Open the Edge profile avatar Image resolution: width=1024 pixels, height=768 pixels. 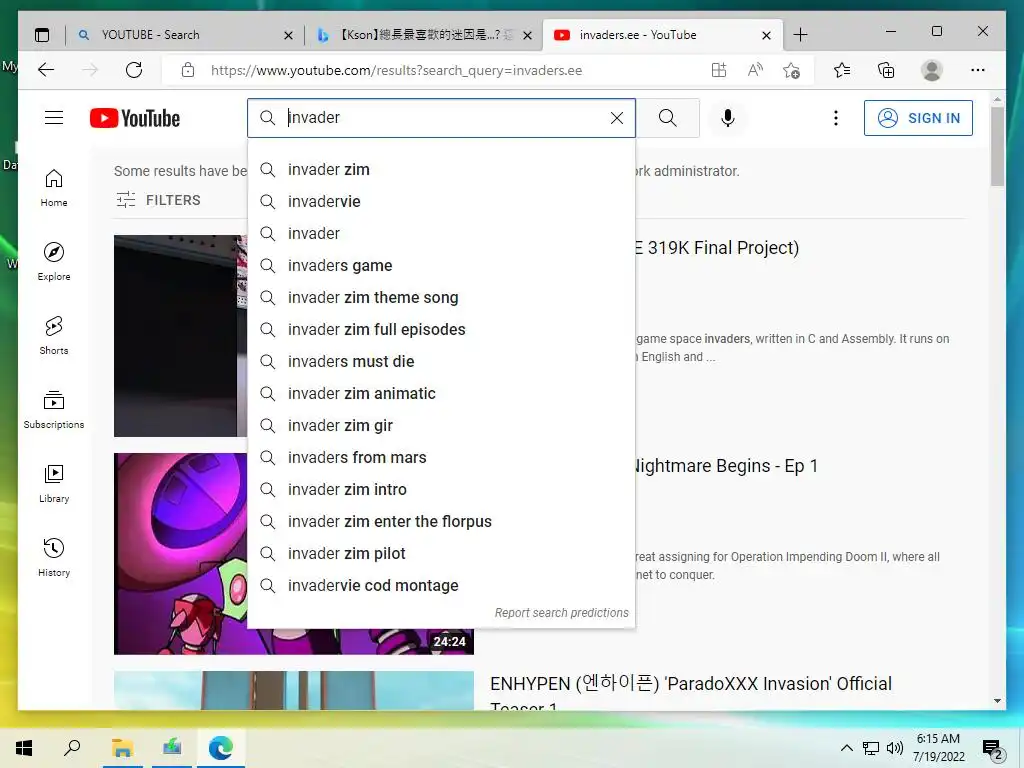click(x=932, y=70)
